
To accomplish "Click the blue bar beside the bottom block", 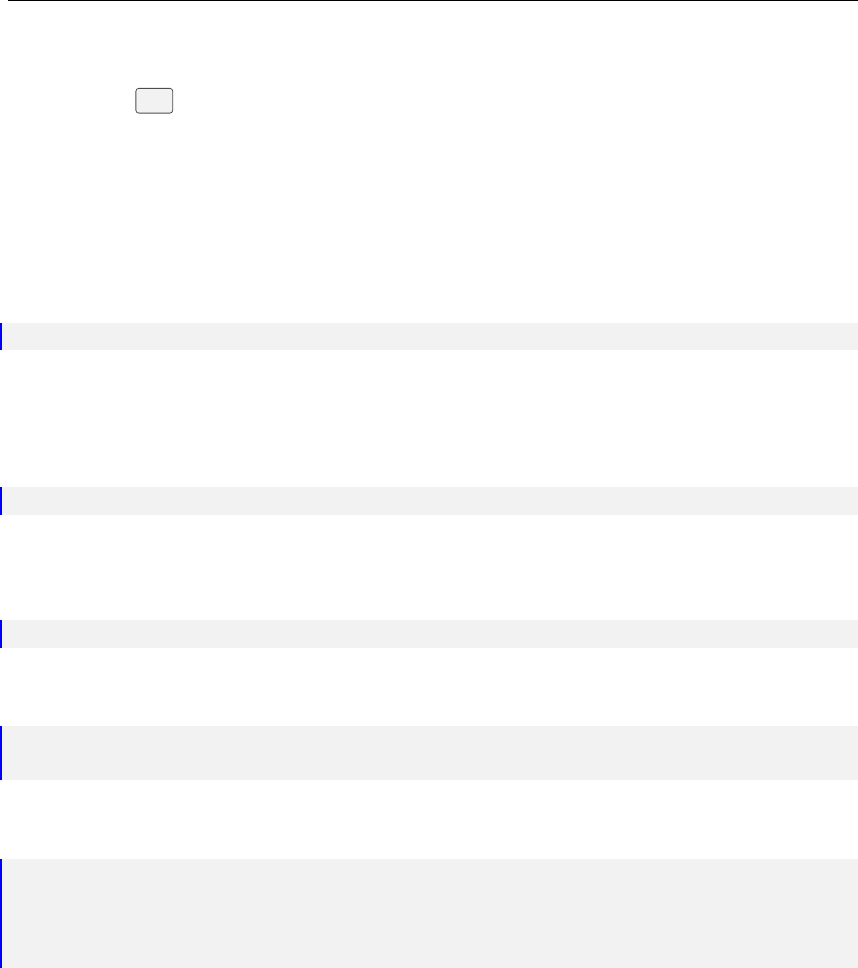I will tap(1, 913).
